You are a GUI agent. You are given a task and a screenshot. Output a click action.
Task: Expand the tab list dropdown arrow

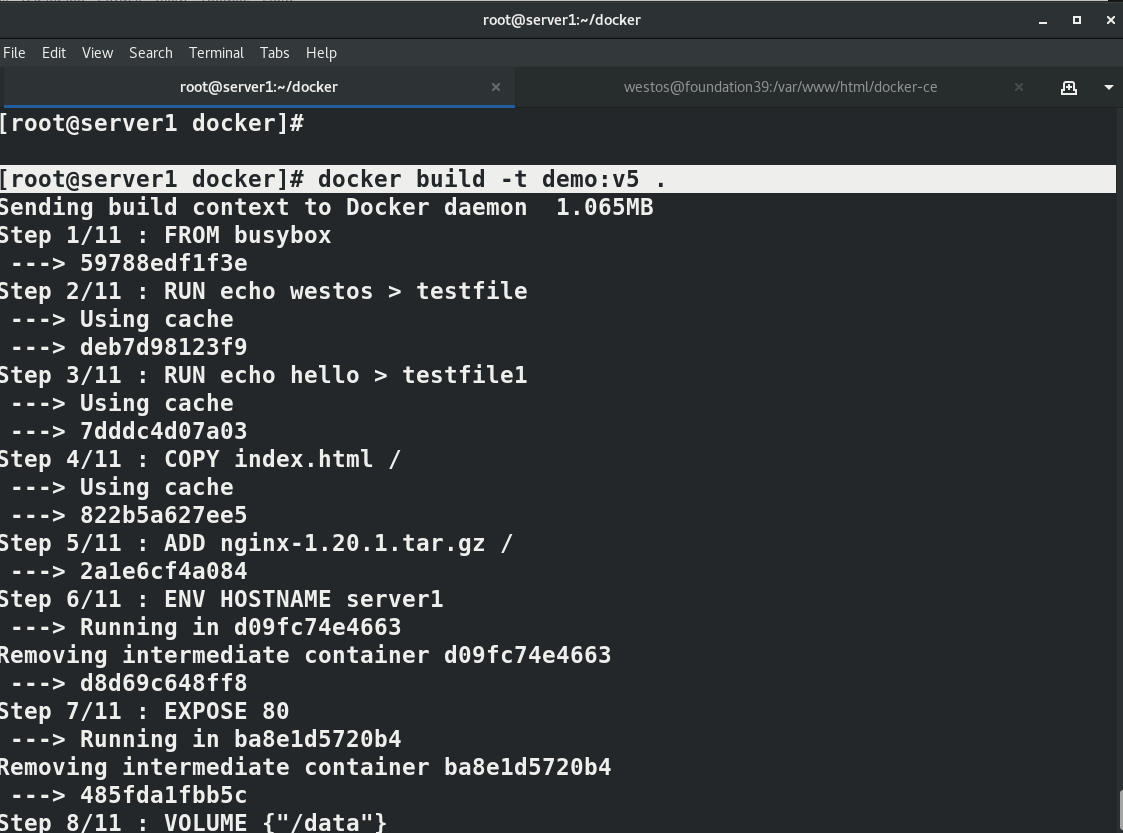(1109, 87)
